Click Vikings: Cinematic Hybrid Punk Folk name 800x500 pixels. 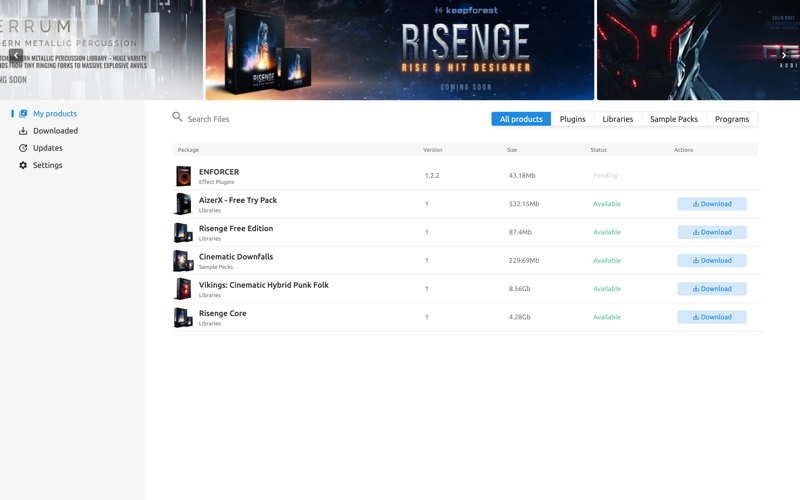coord(264,285)
